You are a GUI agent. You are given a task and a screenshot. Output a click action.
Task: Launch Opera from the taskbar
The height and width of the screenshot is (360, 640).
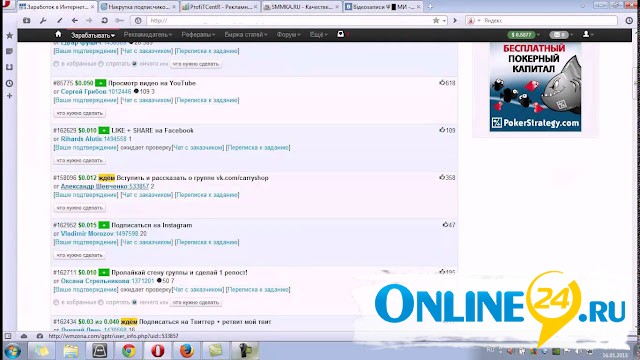click(x=158, y=351)
